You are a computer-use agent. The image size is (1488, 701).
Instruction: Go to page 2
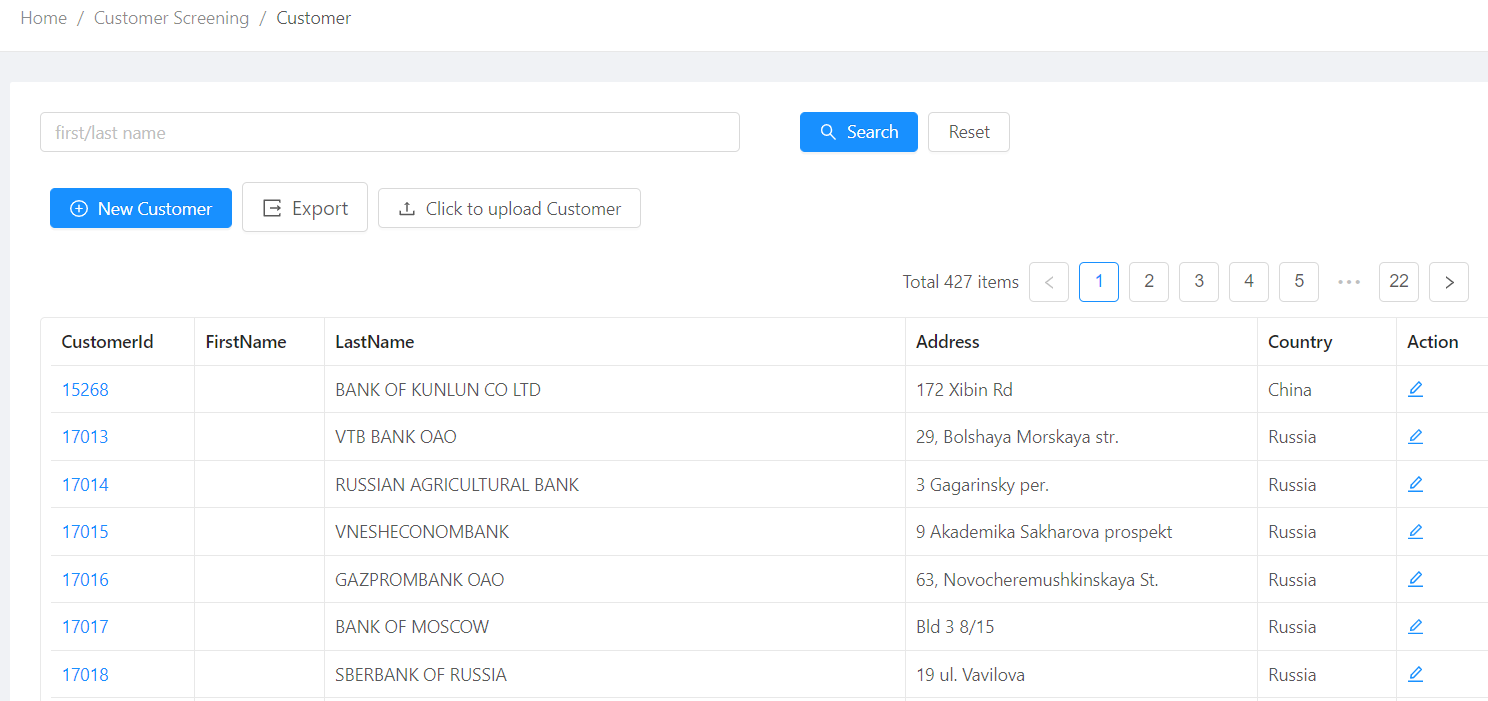click(1149, 282)
